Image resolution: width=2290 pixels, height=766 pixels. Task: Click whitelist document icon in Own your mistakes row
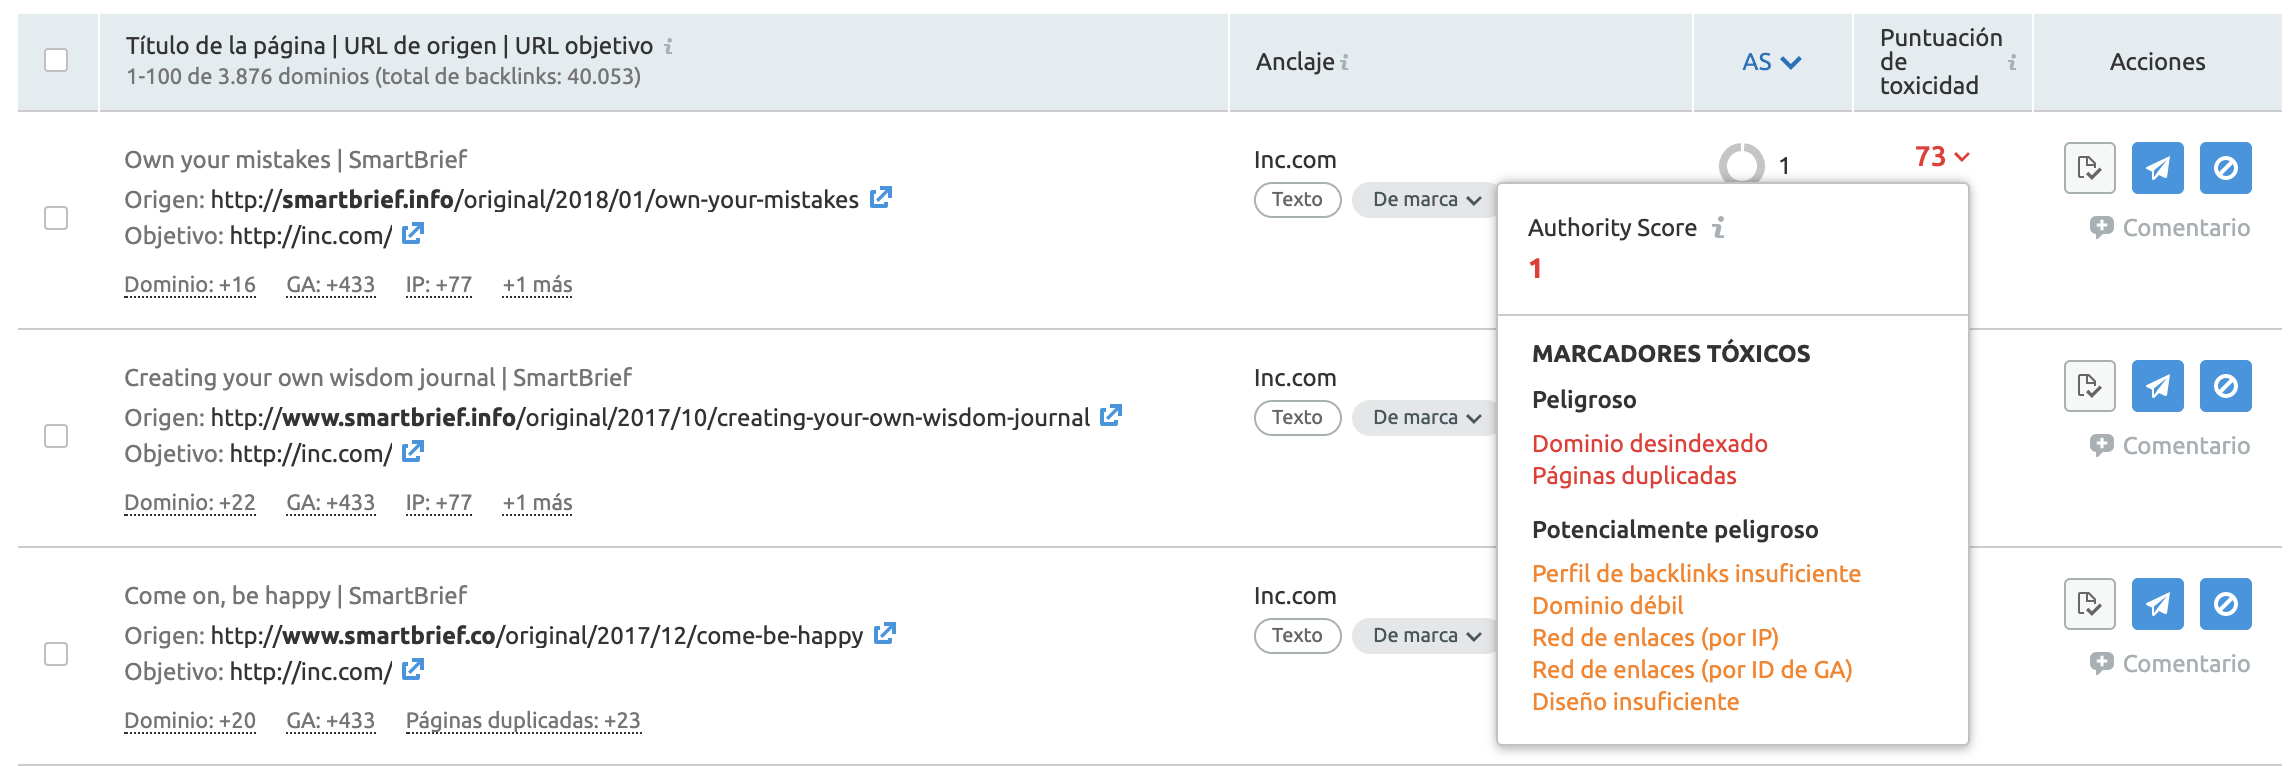(x=2090, y=168)
